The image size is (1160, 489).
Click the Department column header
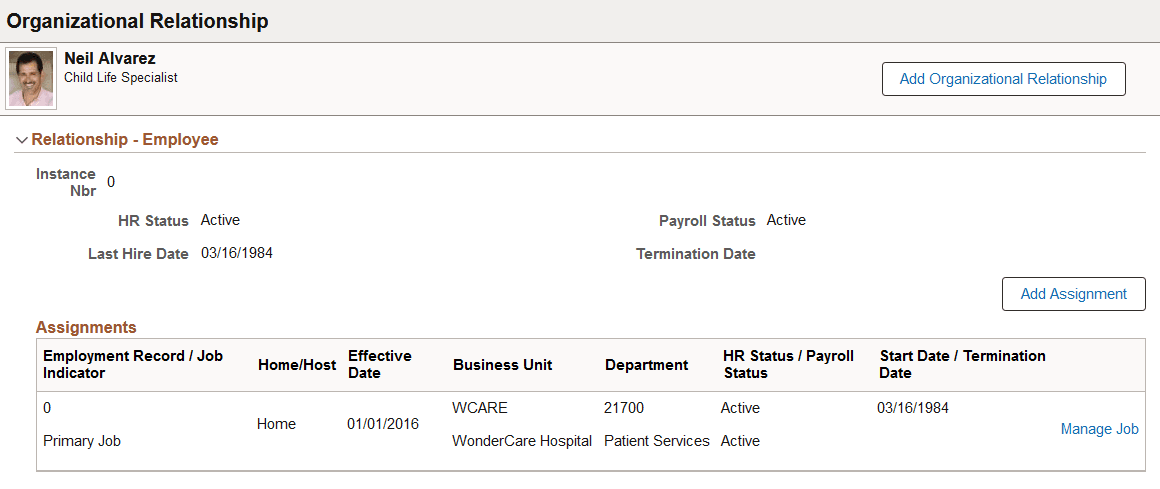647,365
